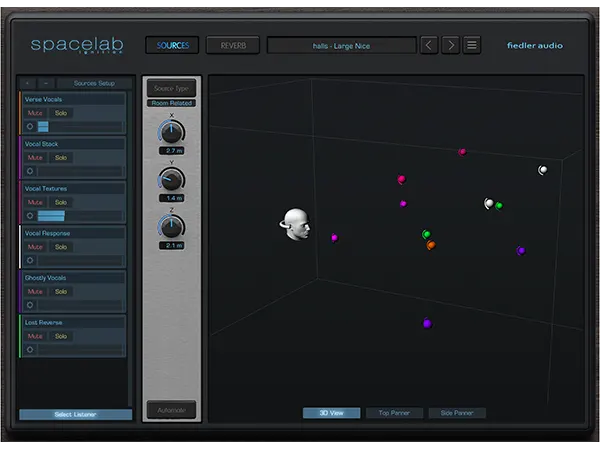600x450 pixels.
Task: Select the Vocal Textures source name
Action: tap(46, 189)
